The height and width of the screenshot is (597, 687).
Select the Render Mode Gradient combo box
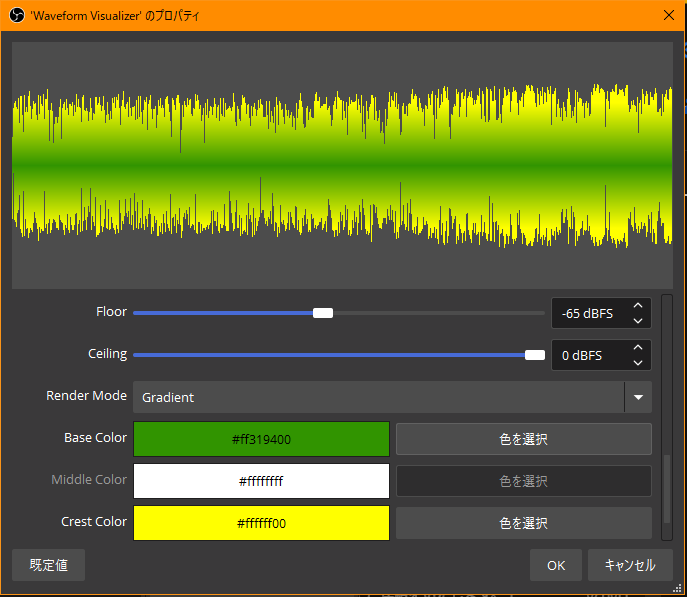[378, 397]
